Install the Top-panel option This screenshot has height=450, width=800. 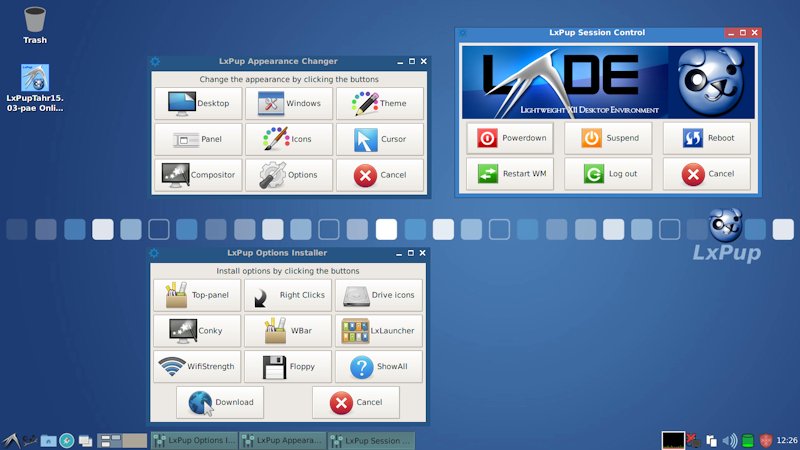pos(197,295)
